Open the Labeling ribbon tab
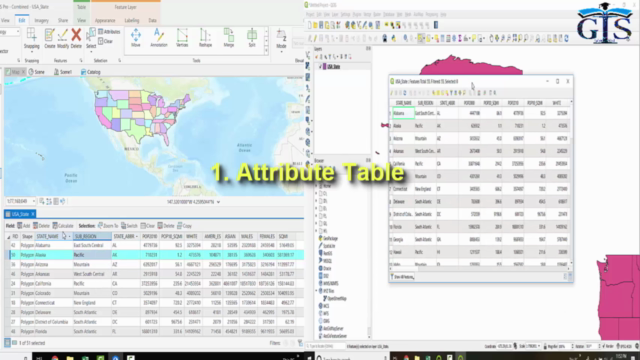The width and height of the screenshot is (640, 360). 132,20
